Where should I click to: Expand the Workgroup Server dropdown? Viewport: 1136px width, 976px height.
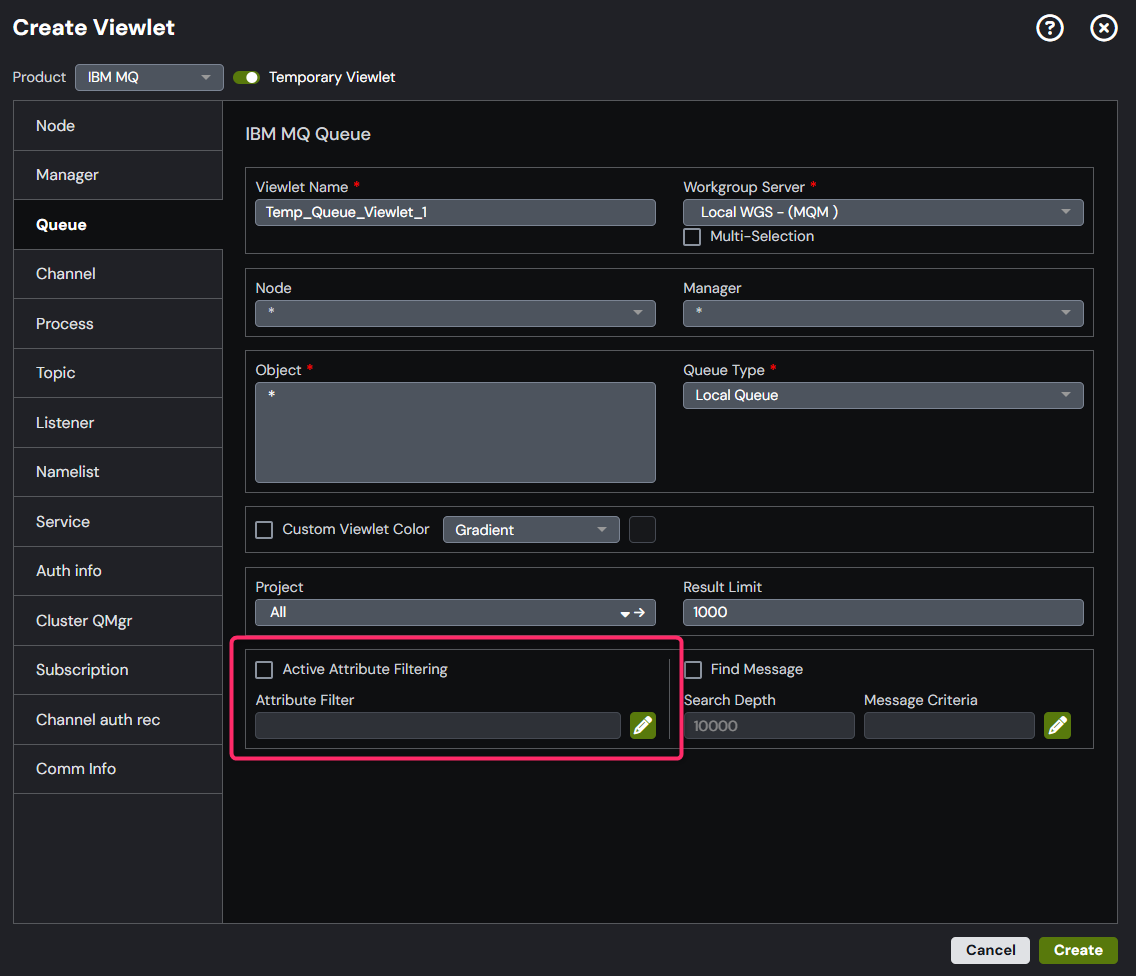tap(883, 212)
